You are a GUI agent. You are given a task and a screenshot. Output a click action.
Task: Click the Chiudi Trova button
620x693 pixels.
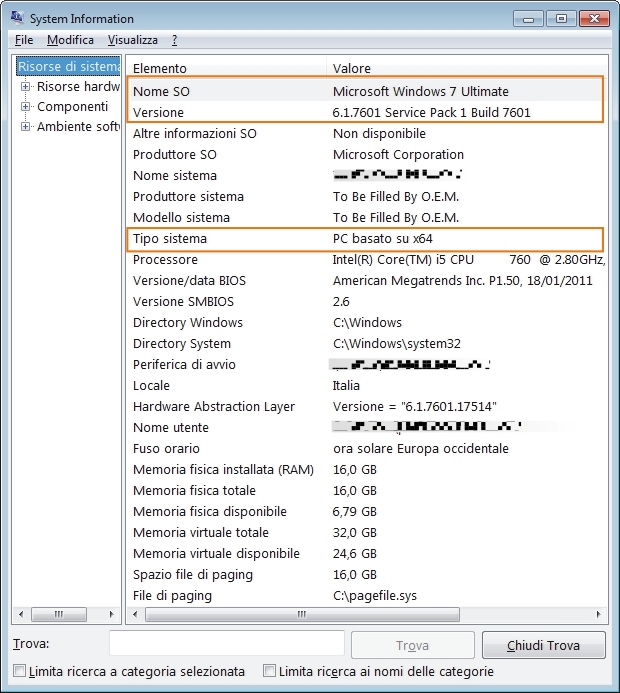point(544,645)
